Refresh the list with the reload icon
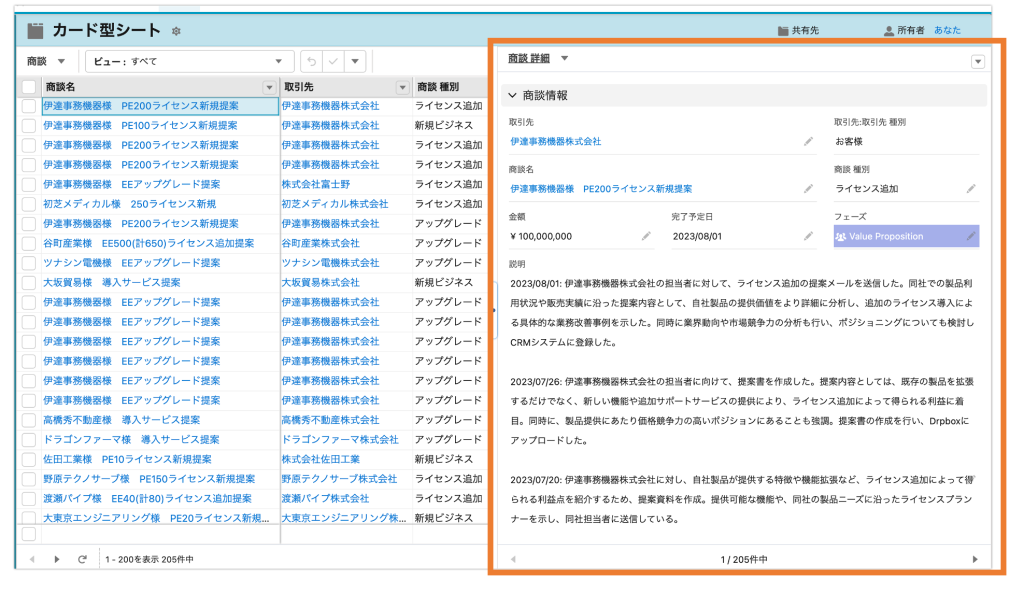This screenshot has width=1024, height=593. point(82,559)
